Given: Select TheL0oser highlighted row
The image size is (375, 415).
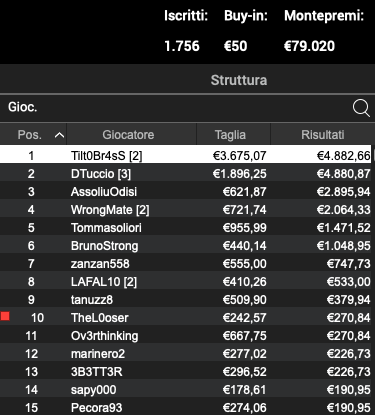Looking at the screenshot, I should point(185,318).
